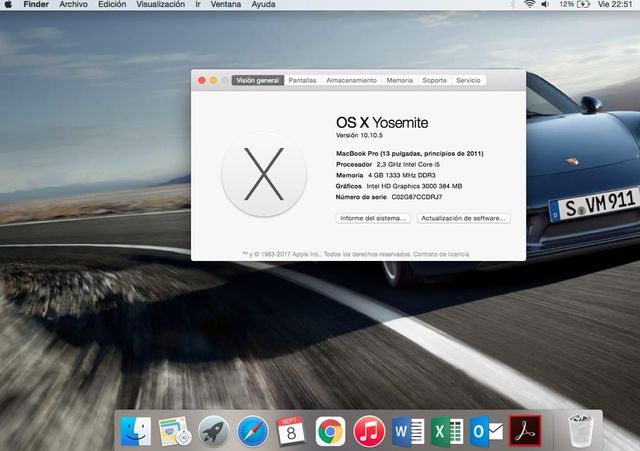Launch Launchpad rocket icon
Image resolution: width=640 pixels, height=451 pixels.
point(213,431)
